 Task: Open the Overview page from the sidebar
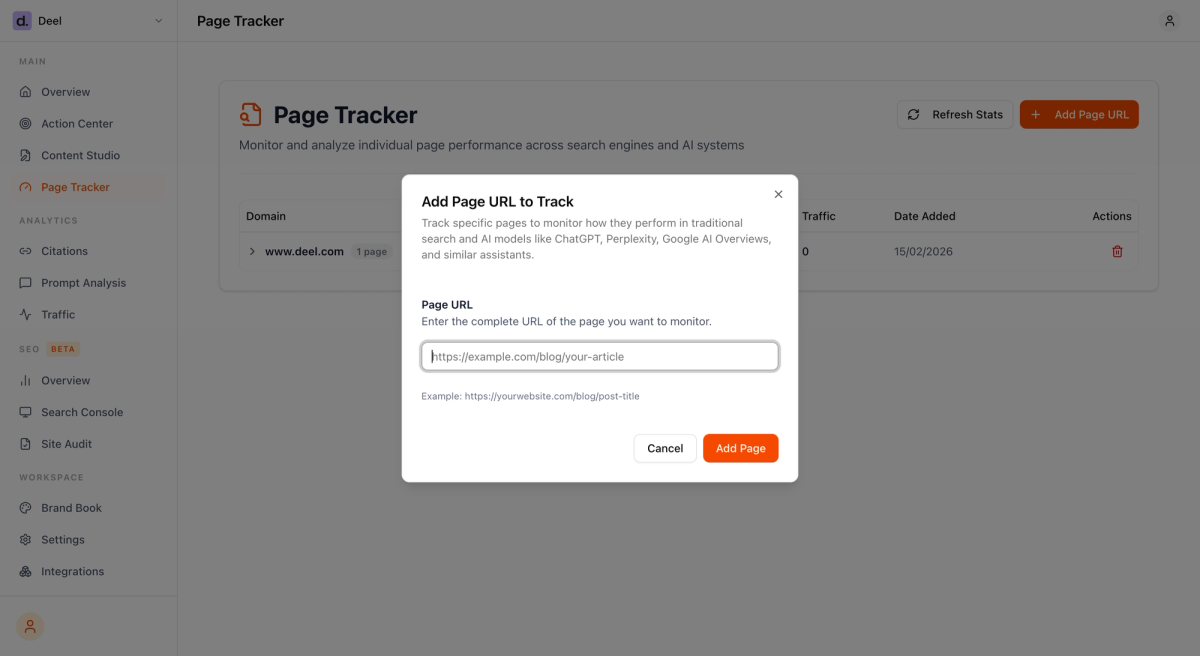point(65,91)
